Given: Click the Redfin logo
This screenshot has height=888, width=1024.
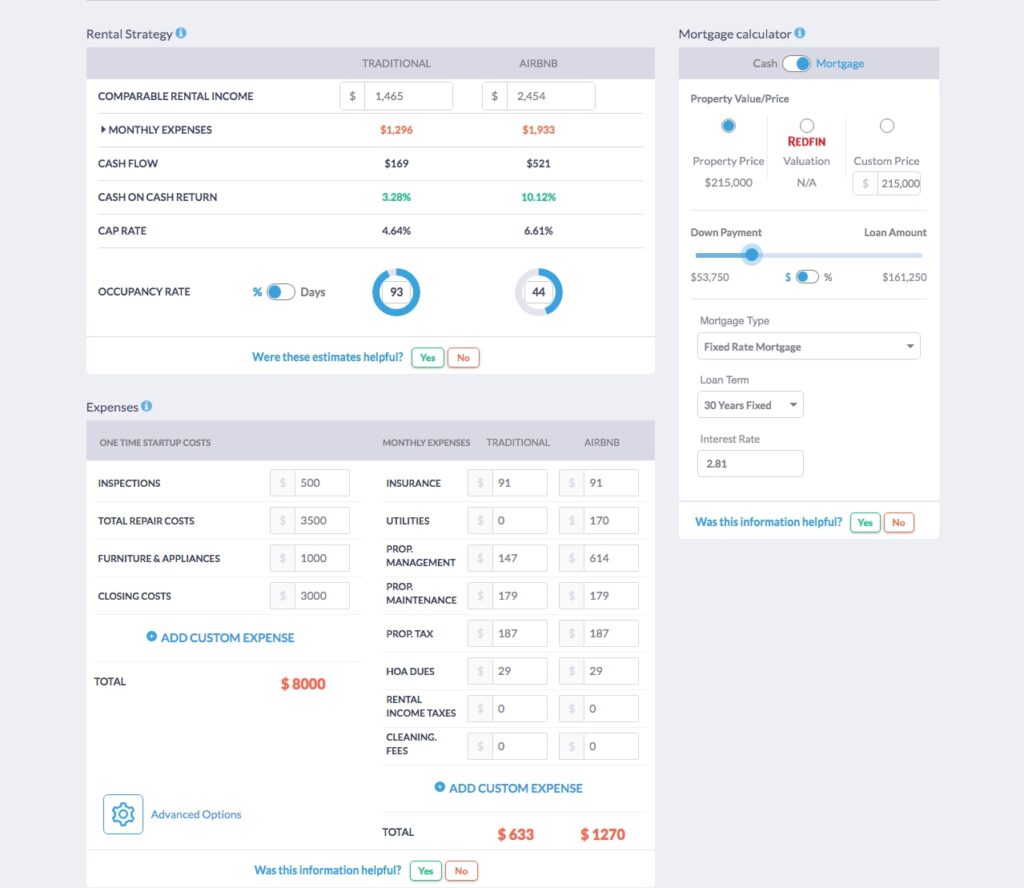Looking at the screenshot, I should (x=807, y=141).
